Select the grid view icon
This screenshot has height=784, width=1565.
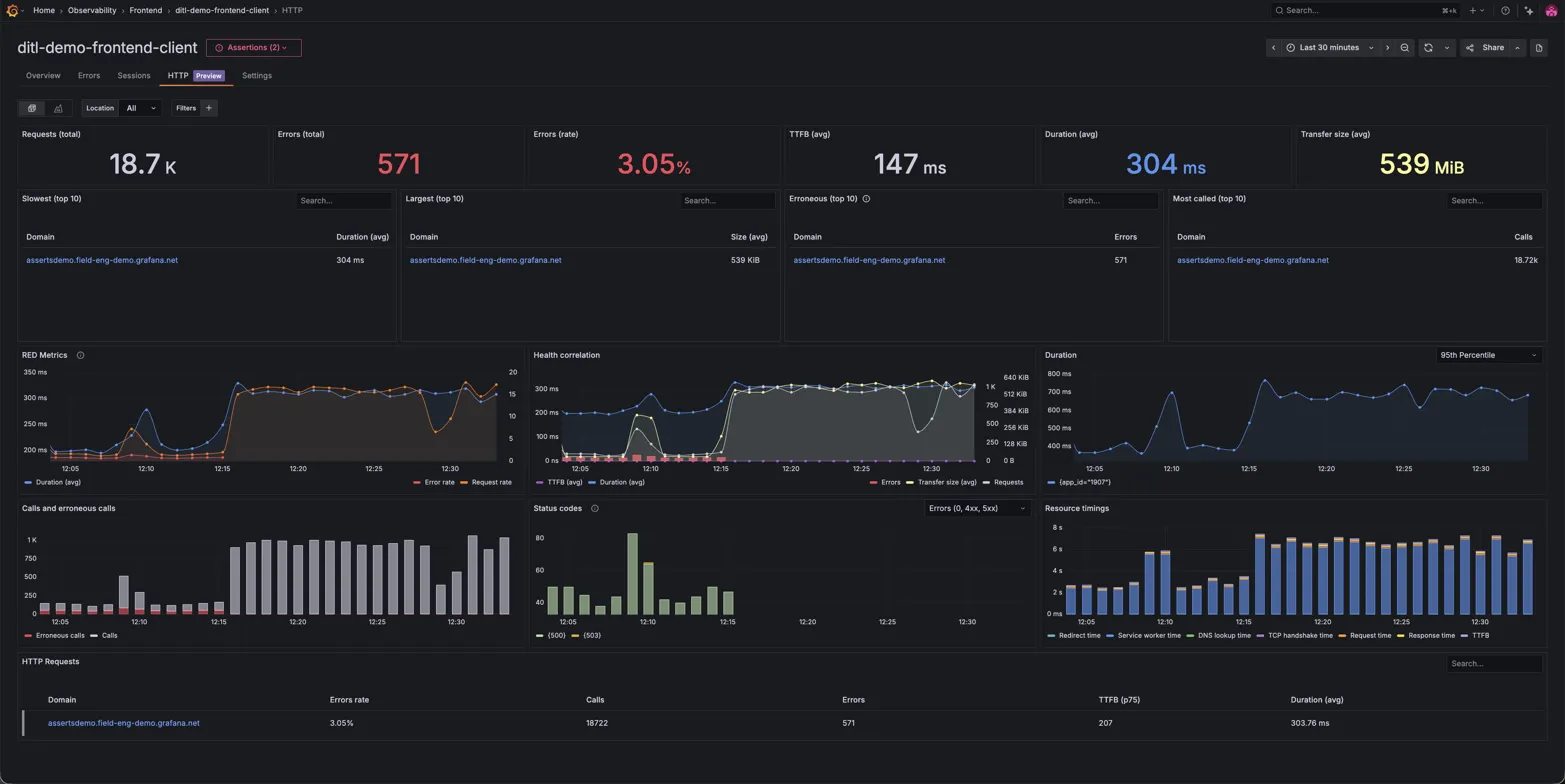tap(31, 108)
